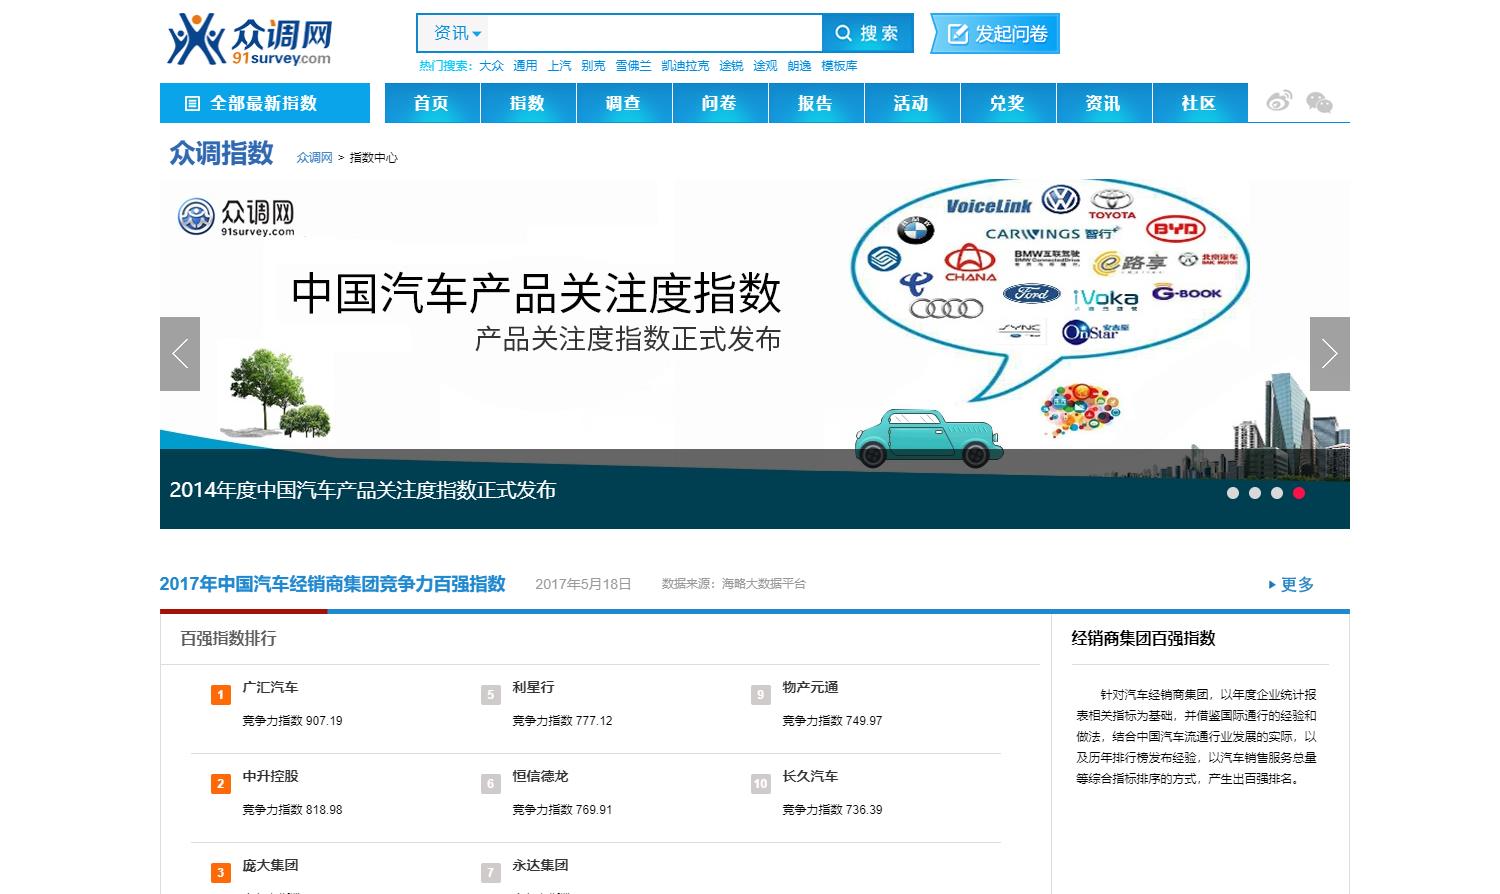Open the 2017年中国汽车经销商集团竞争力百强指数 title
Viewport: 1500px width, 894px height.
pyautogui.click(x=333, y=584)
